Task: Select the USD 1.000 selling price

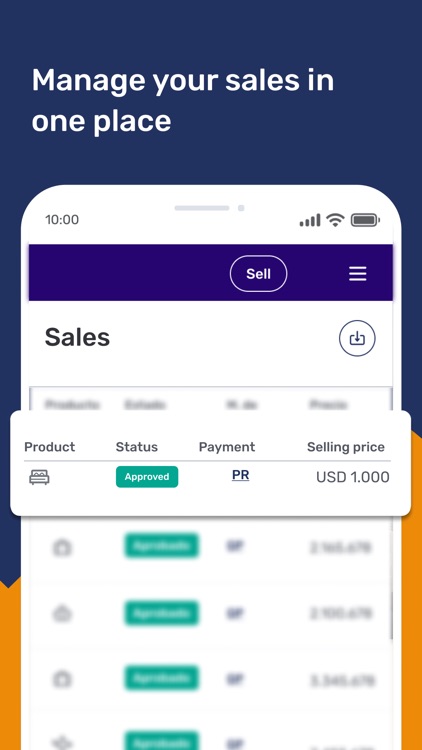Action: coord(353,477)
